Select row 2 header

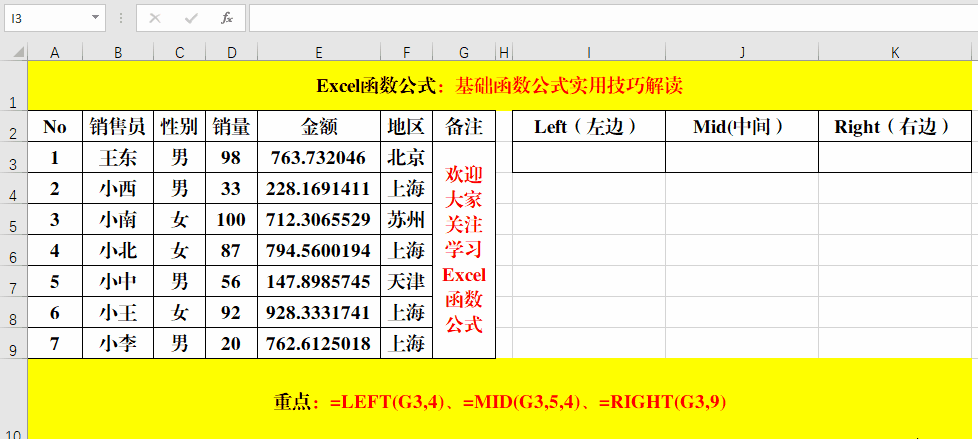pos(14,126)
